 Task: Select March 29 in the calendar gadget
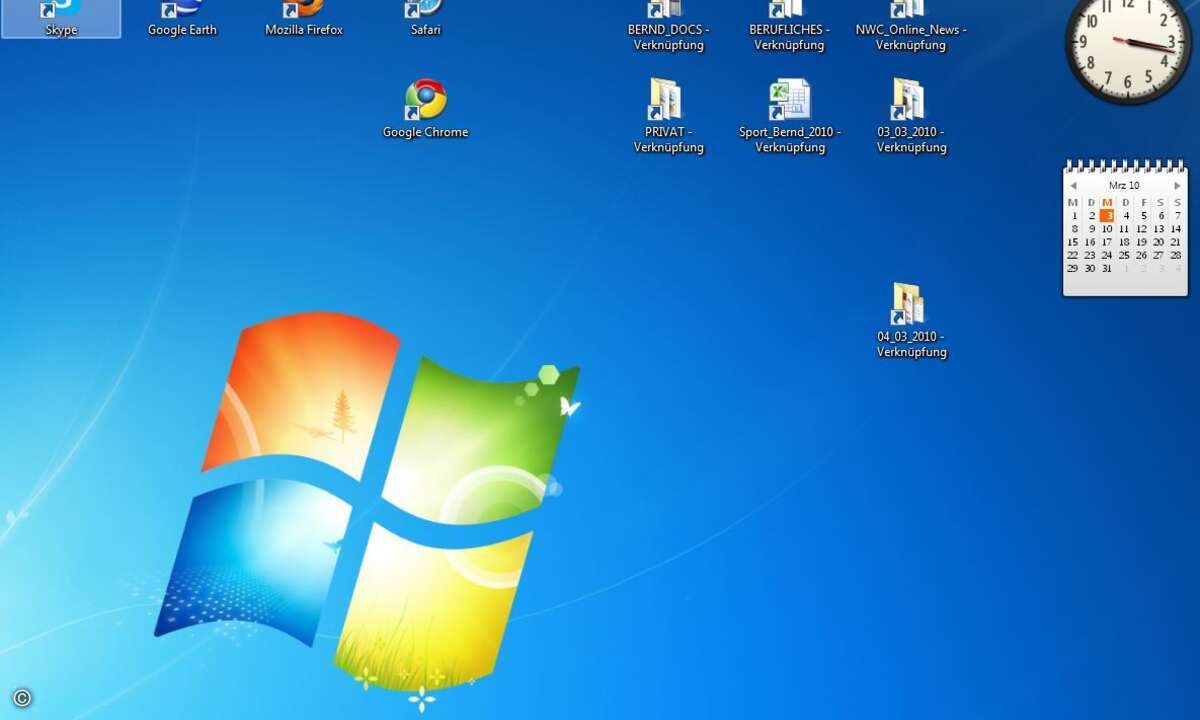(x=1073, y=268)
